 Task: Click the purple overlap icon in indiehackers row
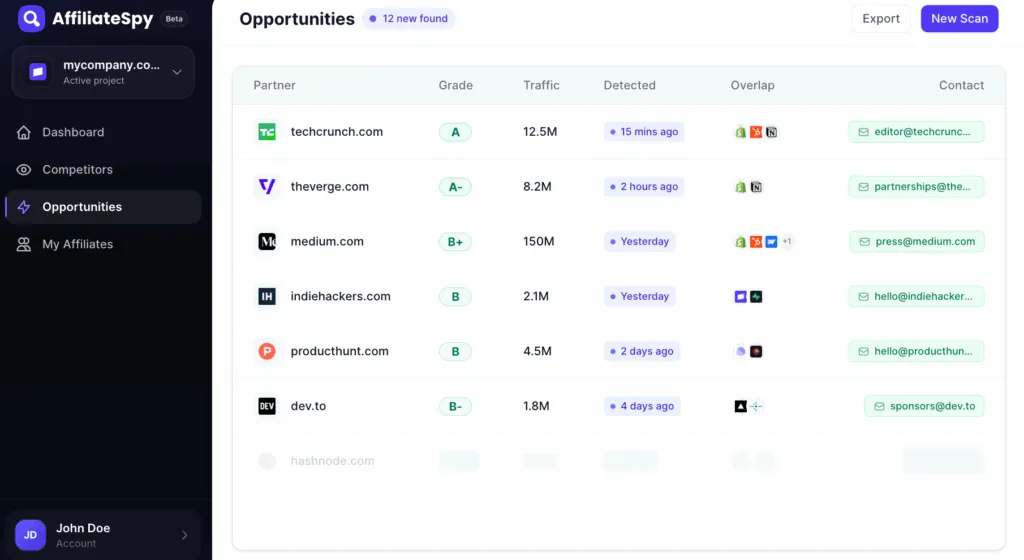point(741,296)
